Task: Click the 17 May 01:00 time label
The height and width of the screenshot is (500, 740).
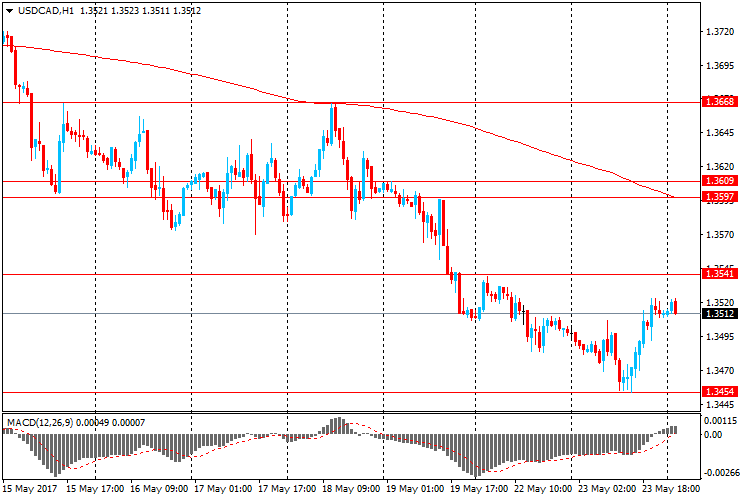Action: coord(222,490)
